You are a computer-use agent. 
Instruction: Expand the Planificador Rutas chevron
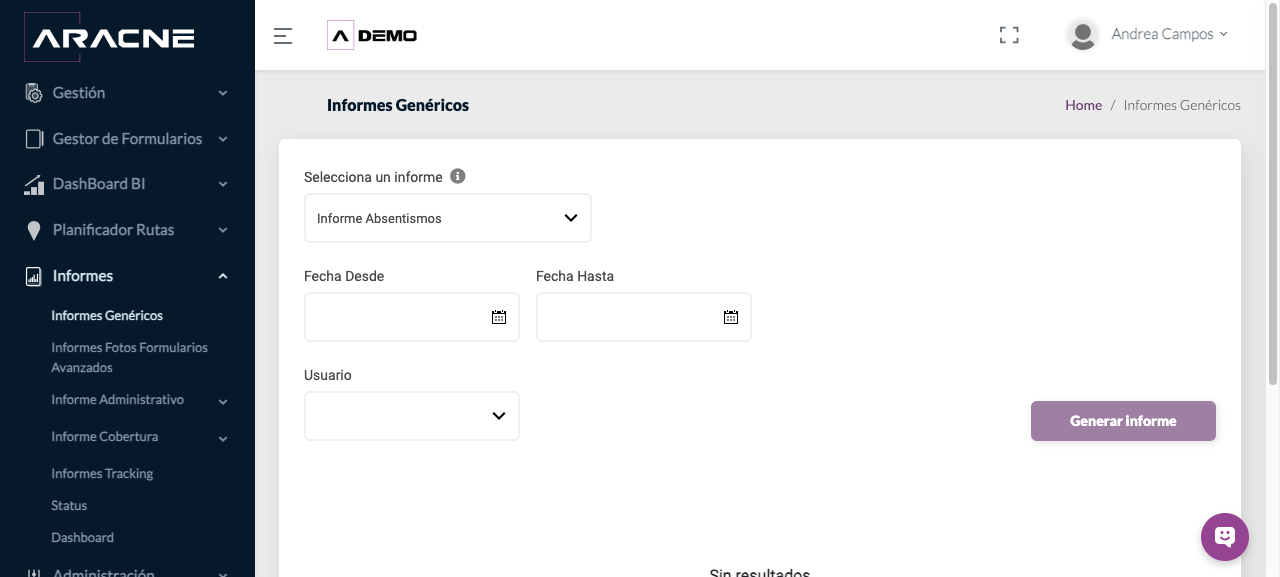tap(223, 230)
